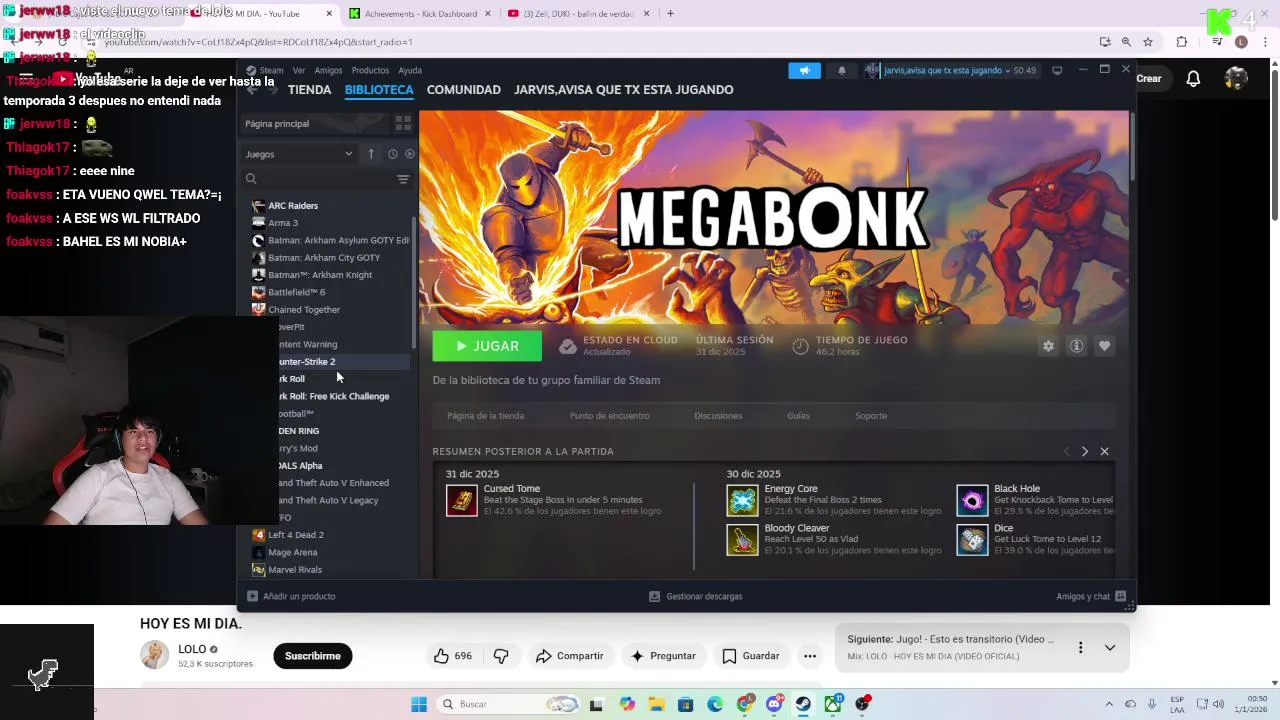Open Amigos y chat panel
The height and width of the screenshot is (720, 1280).
click(1091, 596)
